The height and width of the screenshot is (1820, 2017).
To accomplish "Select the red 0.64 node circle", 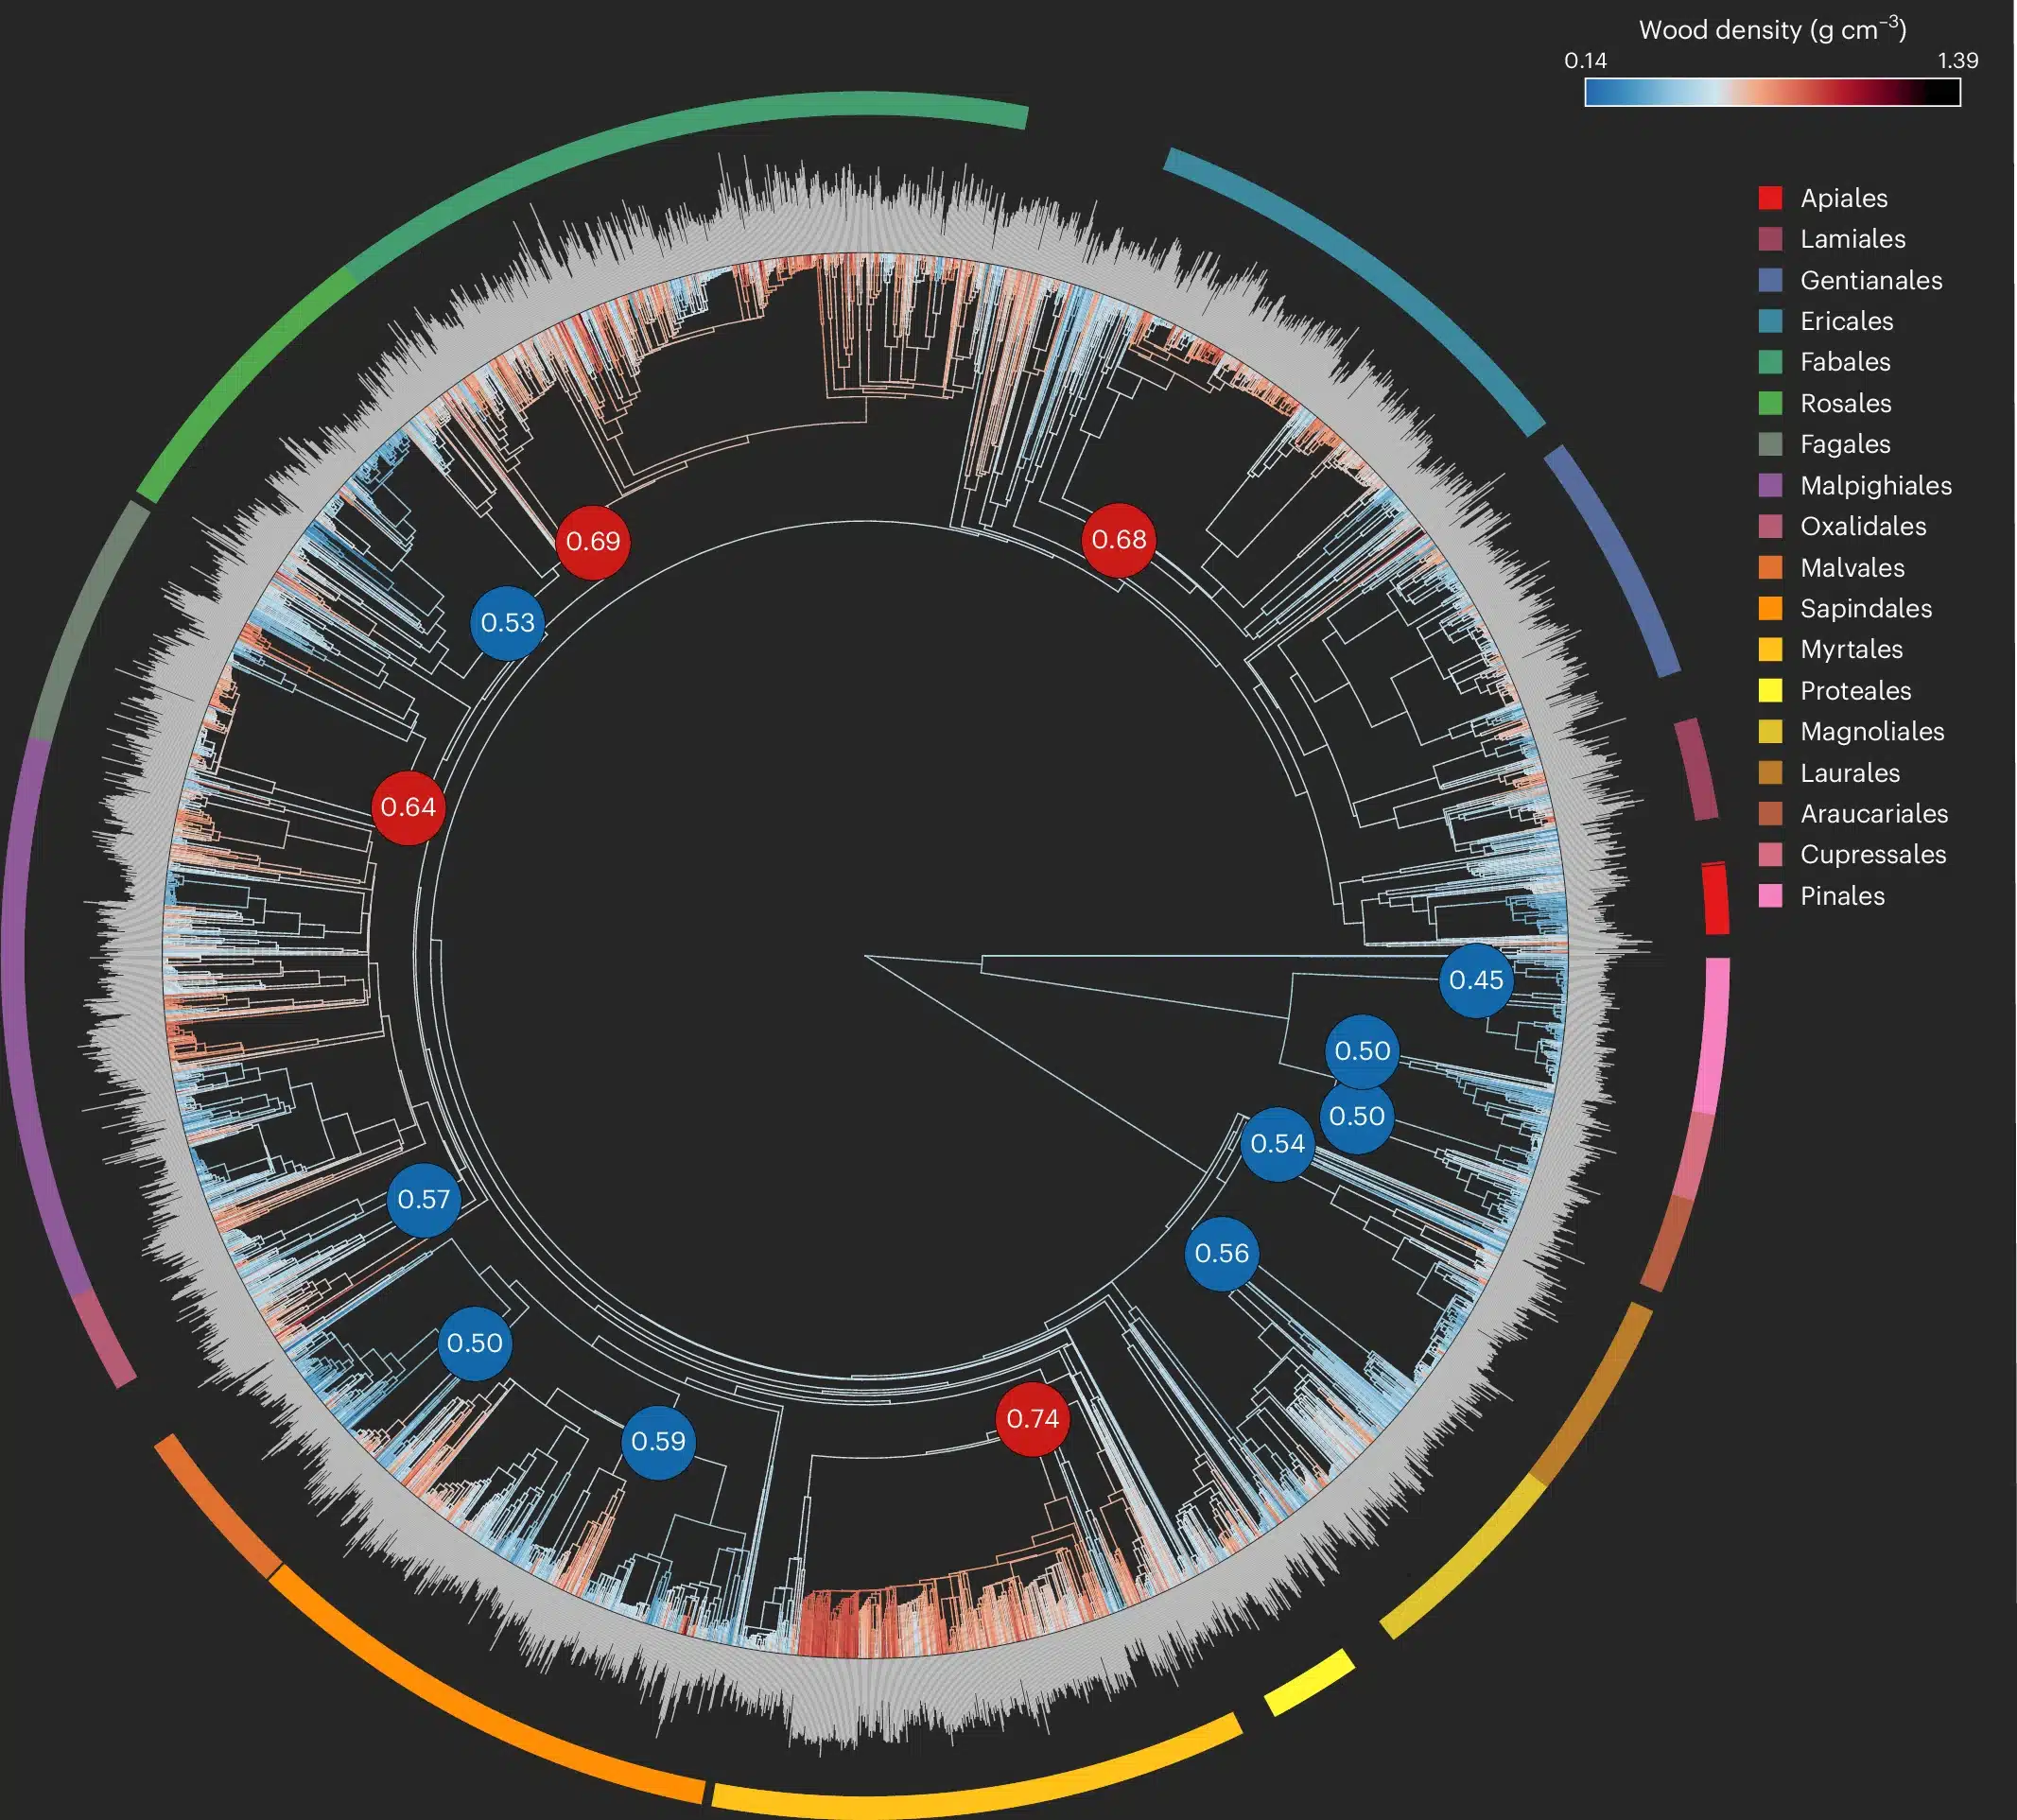I will [x=408, y=807].
